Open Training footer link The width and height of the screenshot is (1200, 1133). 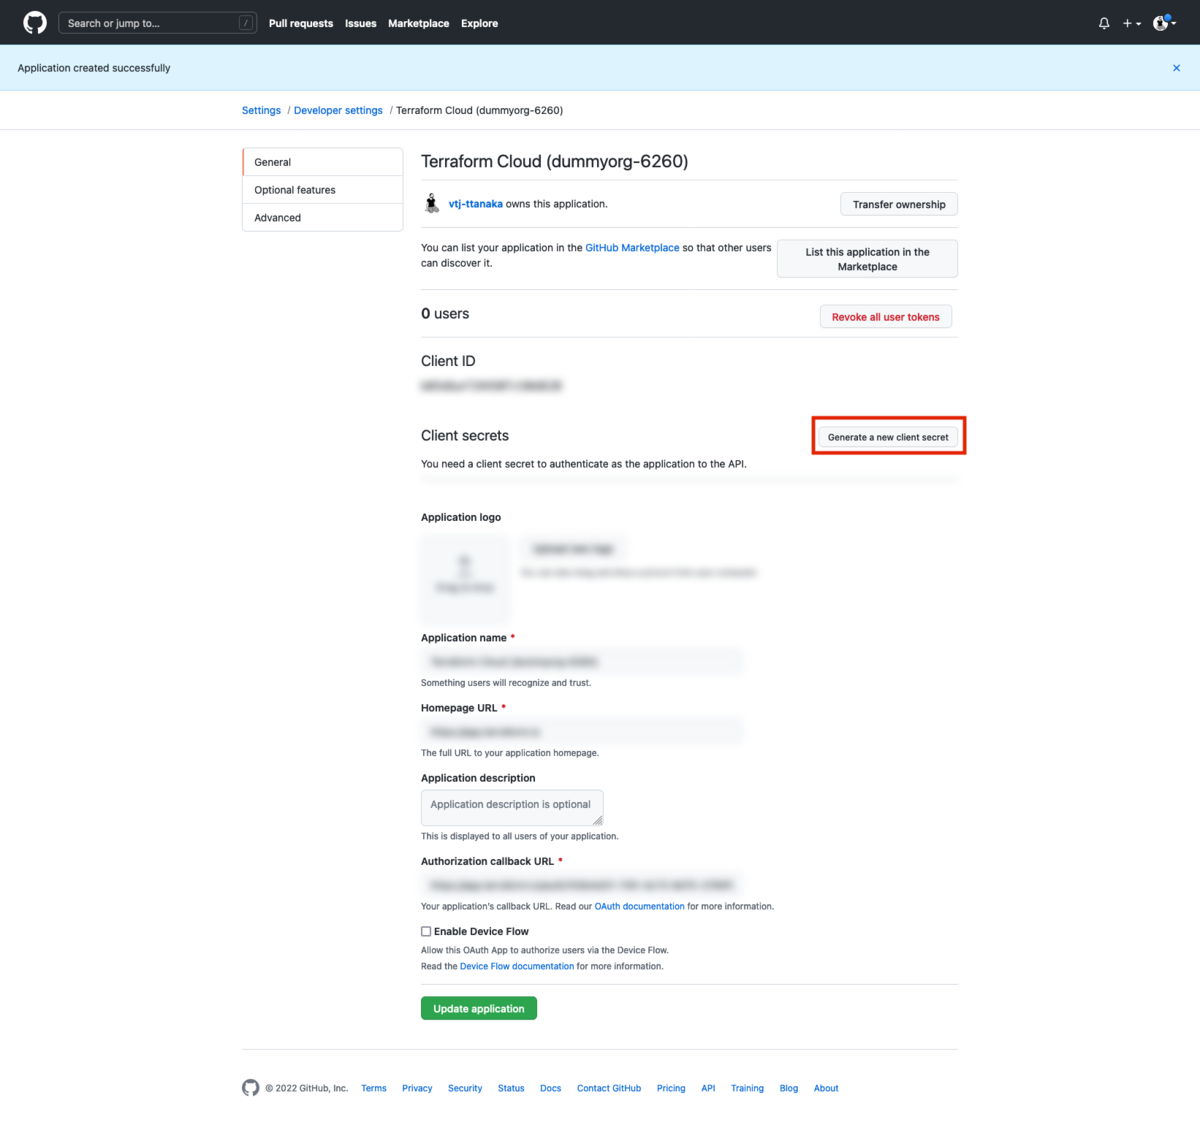[x=747, y=1088]
